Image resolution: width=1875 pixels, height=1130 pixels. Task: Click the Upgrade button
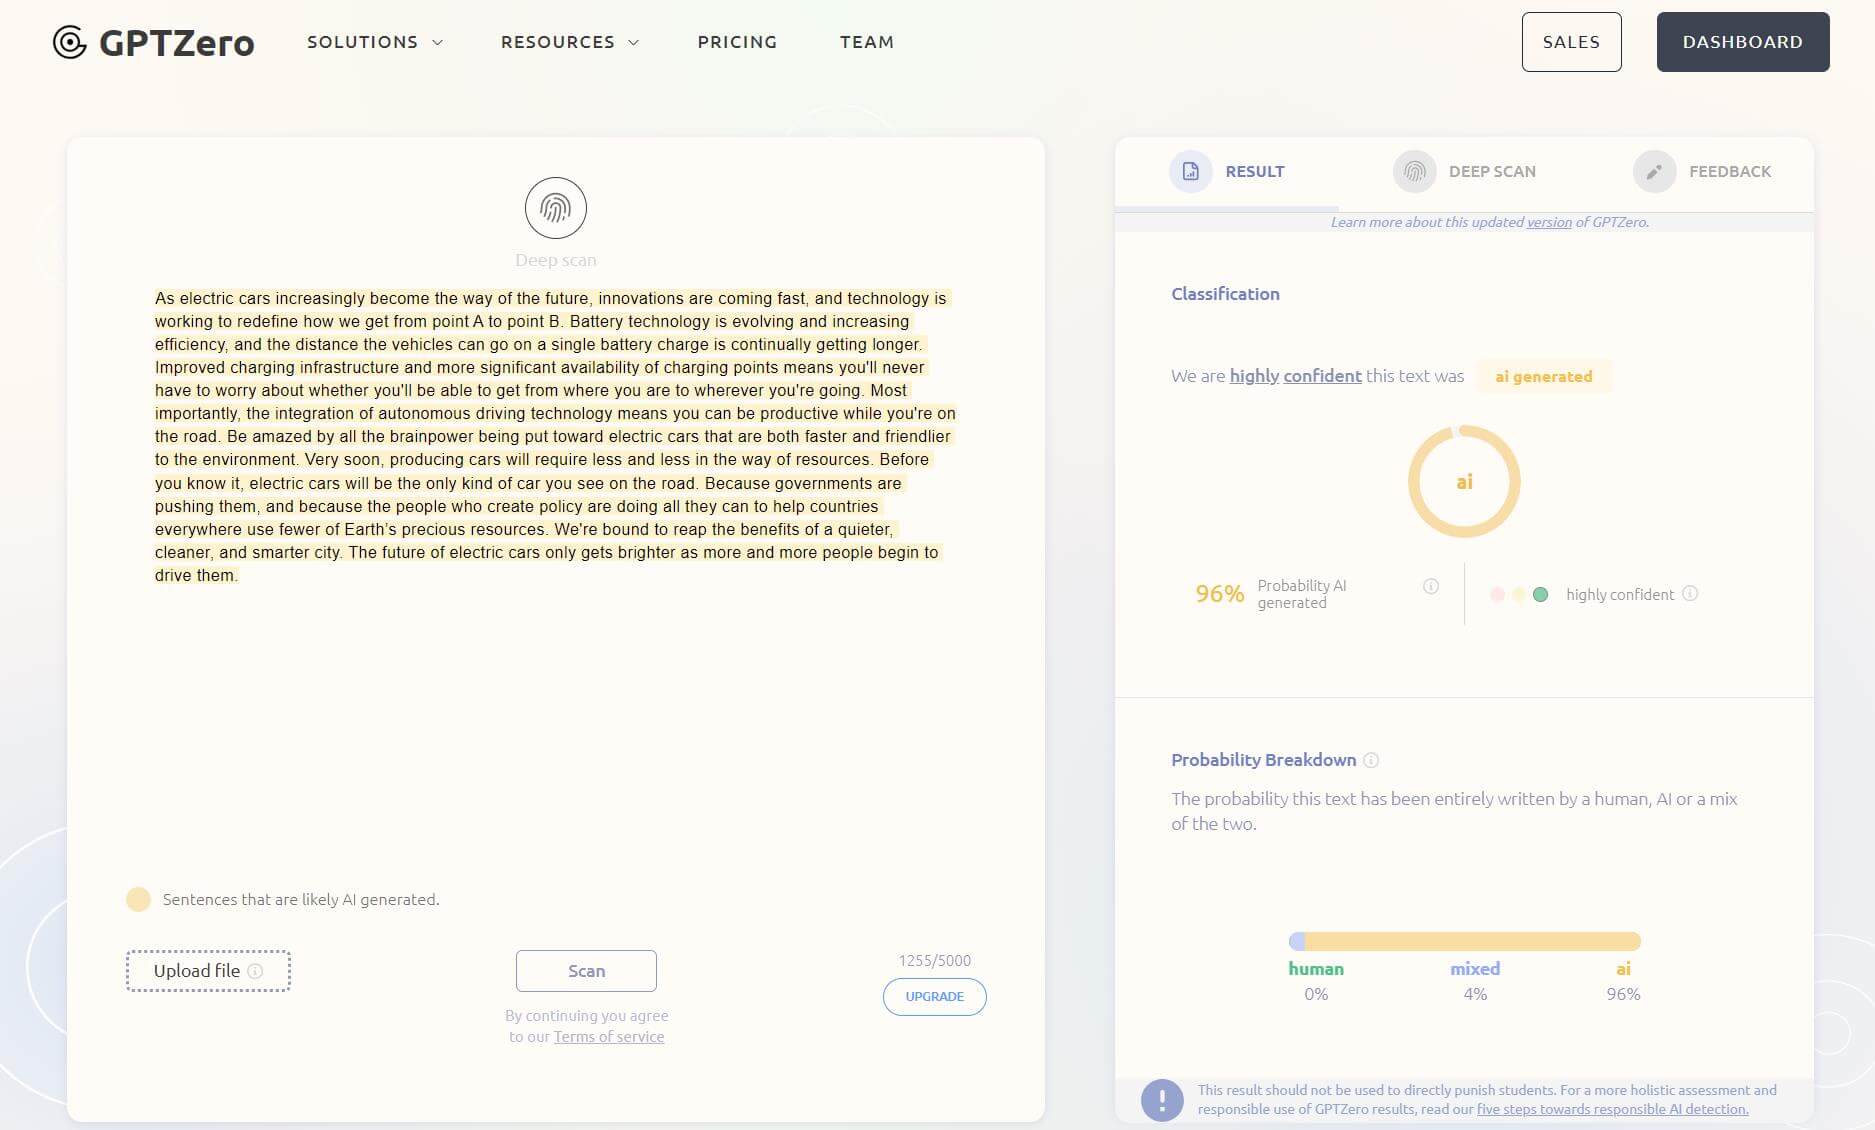934,997
